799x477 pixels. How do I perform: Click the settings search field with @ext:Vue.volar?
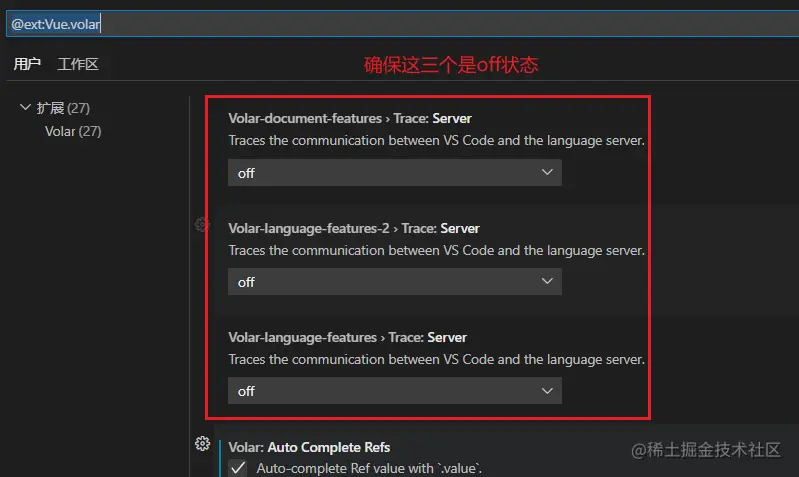point(403,23)
